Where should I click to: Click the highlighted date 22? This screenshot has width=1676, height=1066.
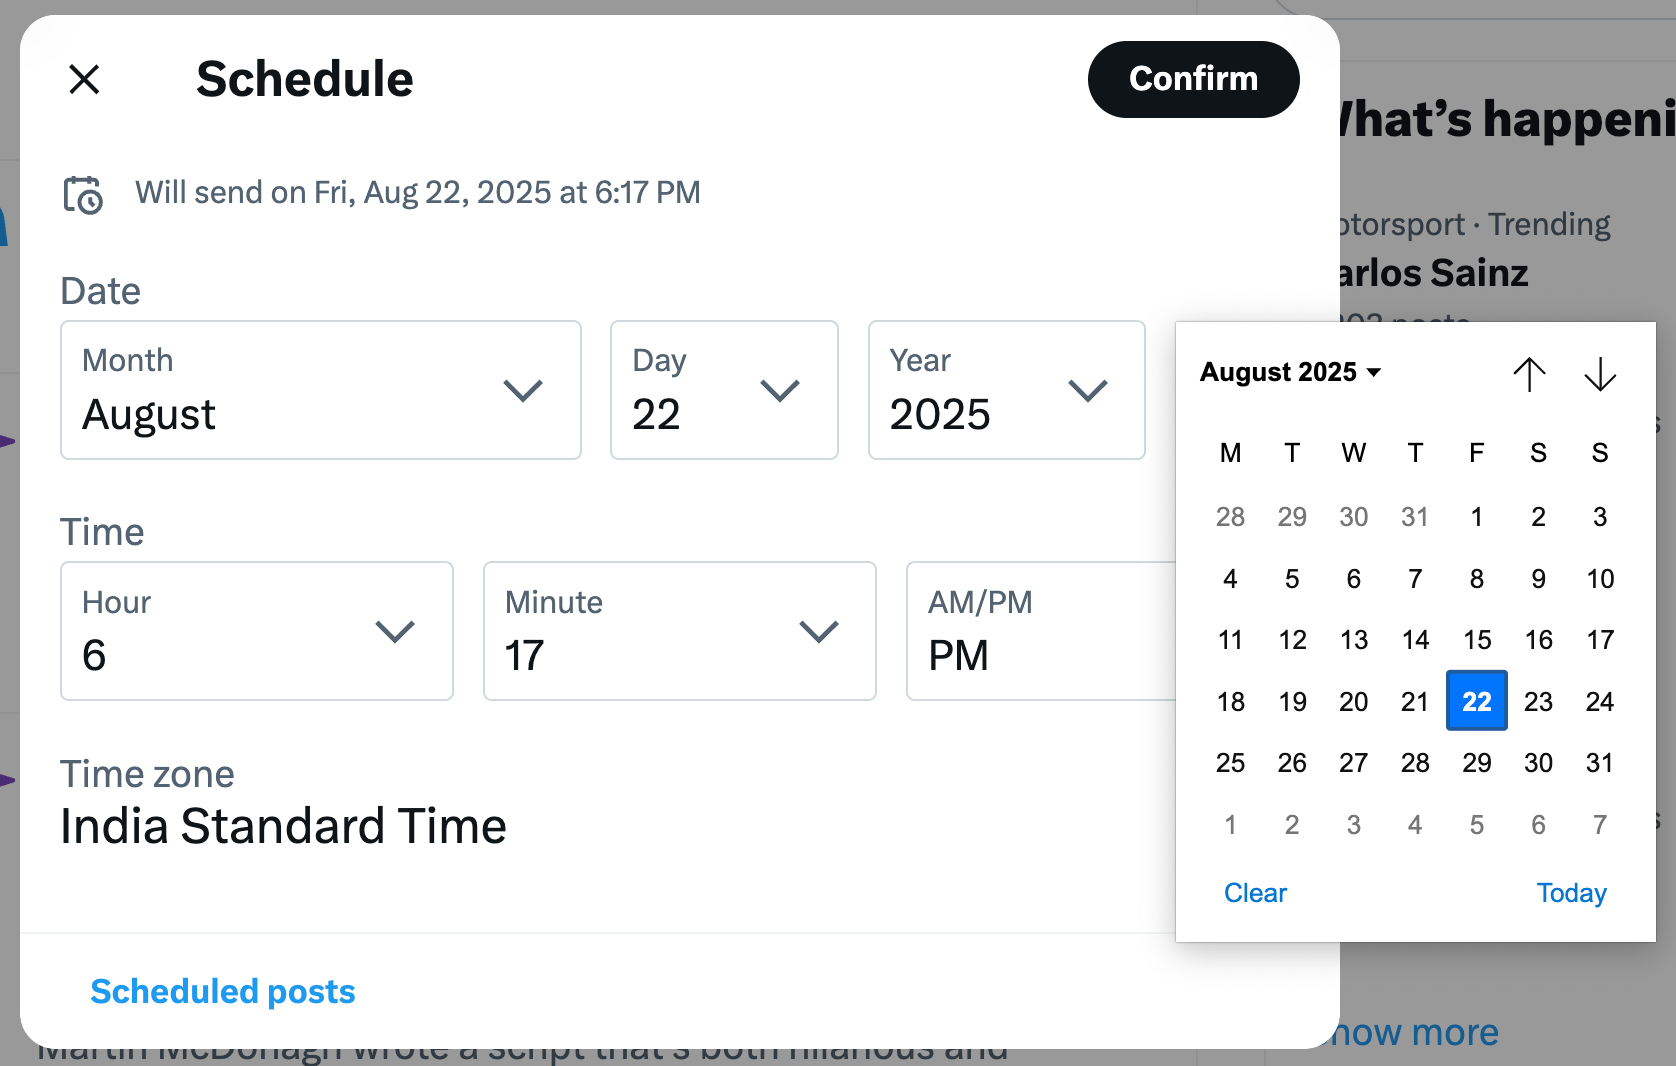[1476, 701]
